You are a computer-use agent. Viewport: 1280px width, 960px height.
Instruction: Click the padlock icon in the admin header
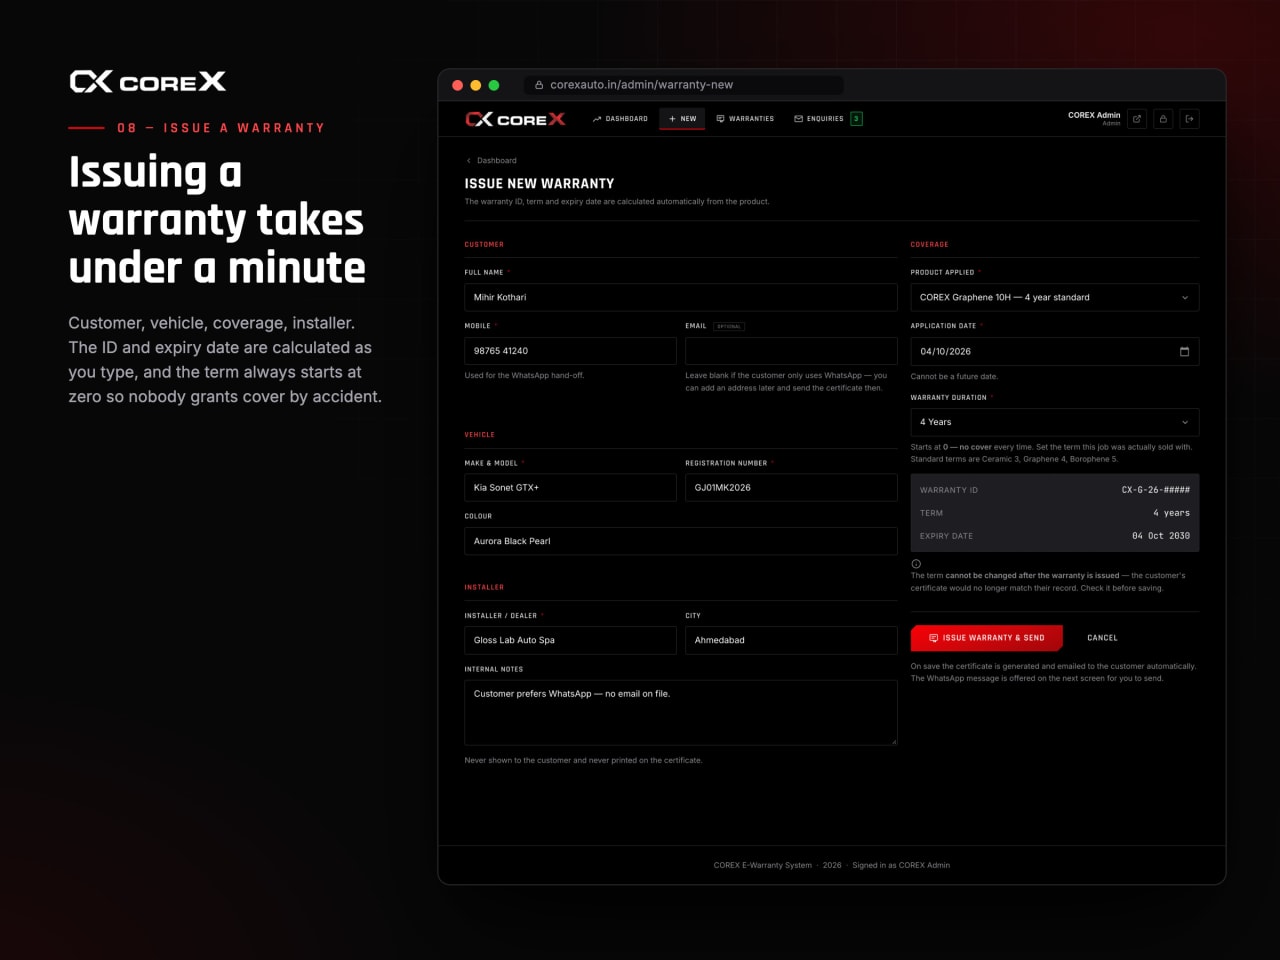coord(1163,119)
